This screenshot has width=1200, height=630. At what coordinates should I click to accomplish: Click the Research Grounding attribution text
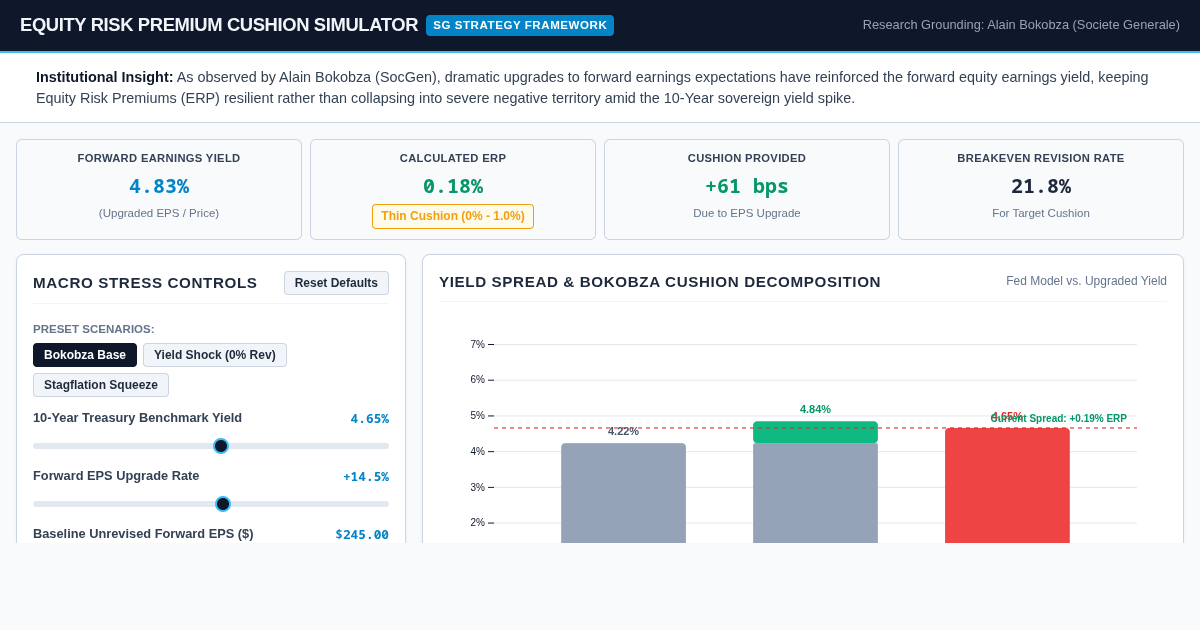pyautogui.click(x=1021, y=25)
